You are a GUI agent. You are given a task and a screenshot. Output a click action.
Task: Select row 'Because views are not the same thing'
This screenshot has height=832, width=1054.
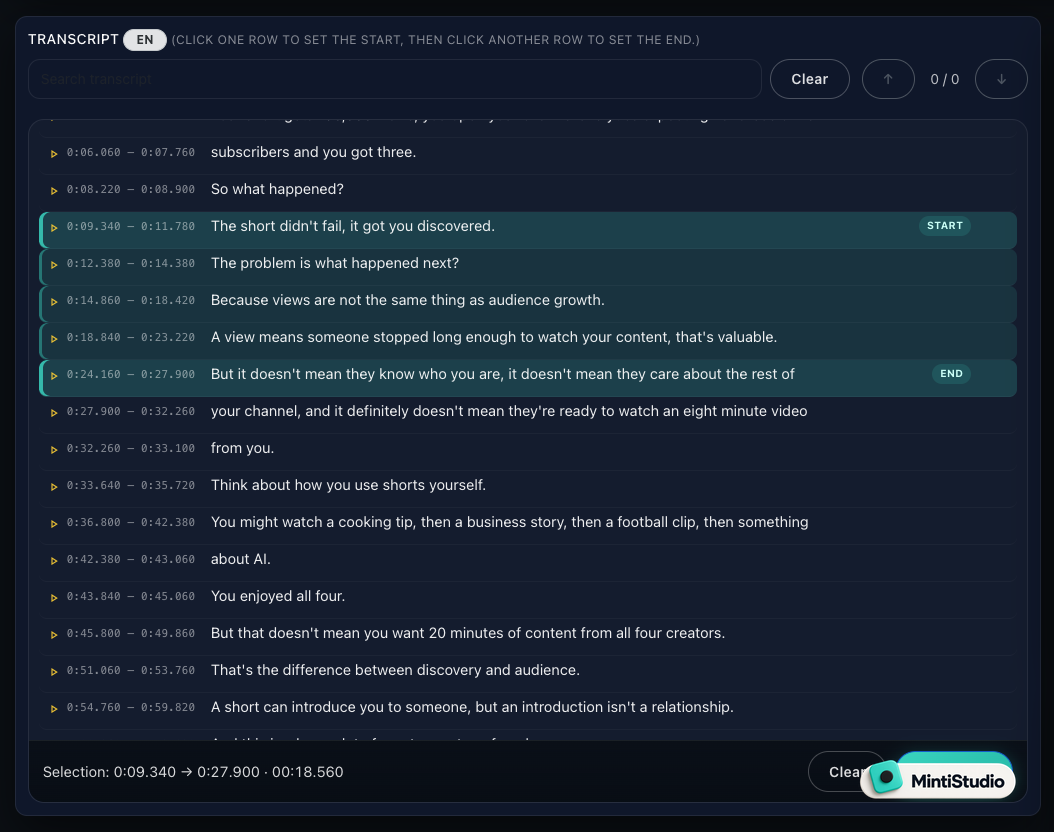(528, 304)
